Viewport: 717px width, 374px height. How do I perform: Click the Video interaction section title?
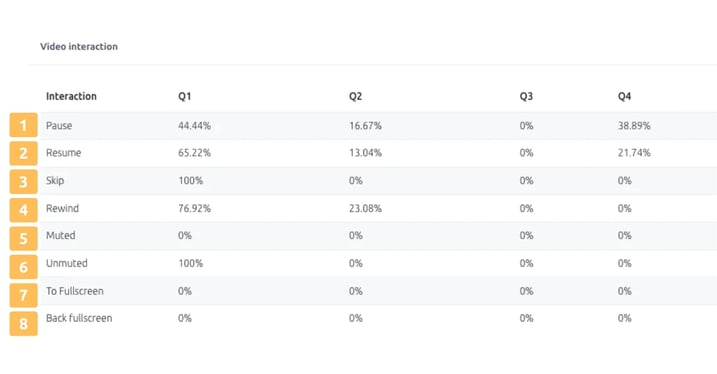(x=79, y=46)
